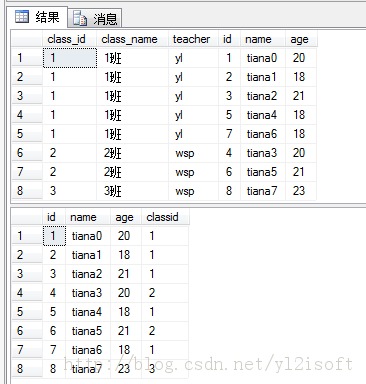This screenshot has width=366, height=384.
Task: Click the age column header in upper grid
Action: tap(301, 39)
